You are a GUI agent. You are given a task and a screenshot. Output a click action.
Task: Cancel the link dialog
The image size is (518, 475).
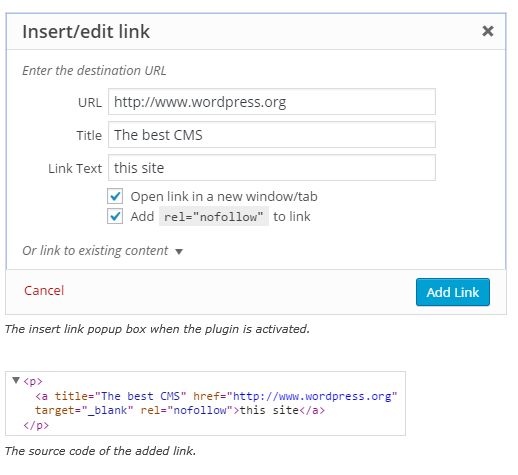[x=44, y=291]
